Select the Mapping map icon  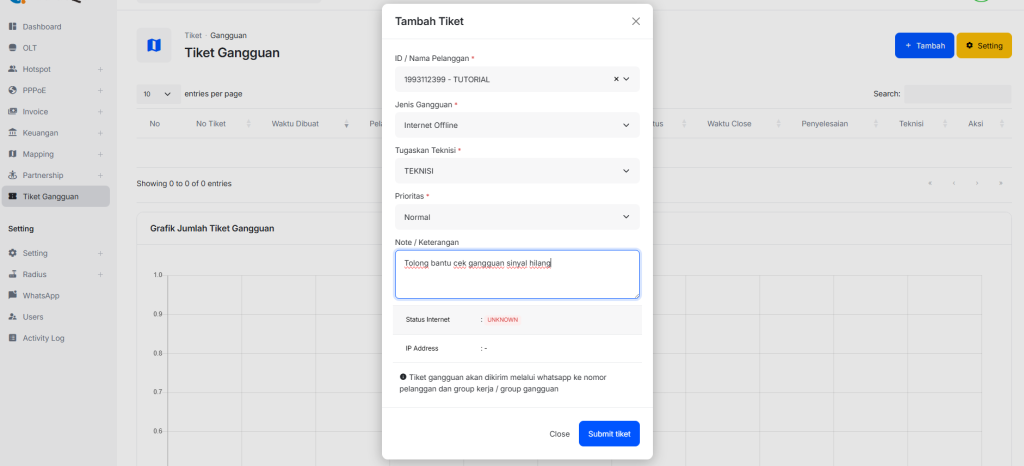click(x=12, y=154)
